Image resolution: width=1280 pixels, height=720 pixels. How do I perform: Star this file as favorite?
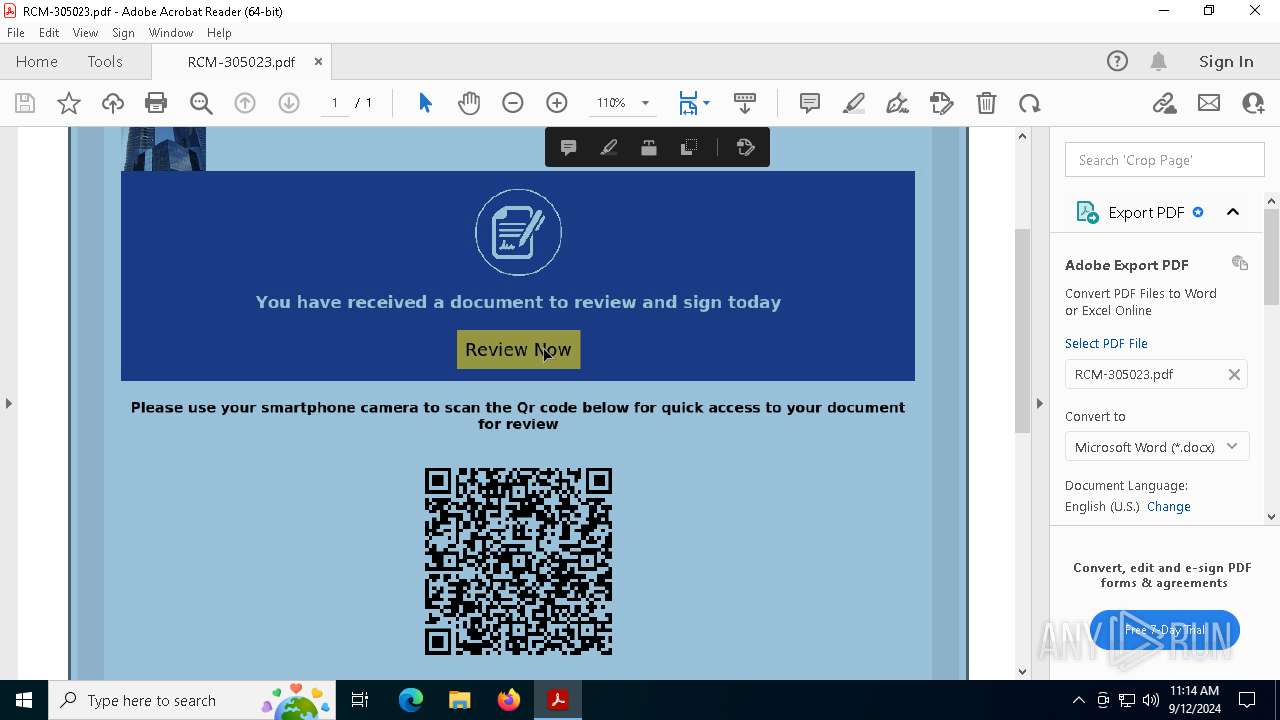[x=69, y=103]
